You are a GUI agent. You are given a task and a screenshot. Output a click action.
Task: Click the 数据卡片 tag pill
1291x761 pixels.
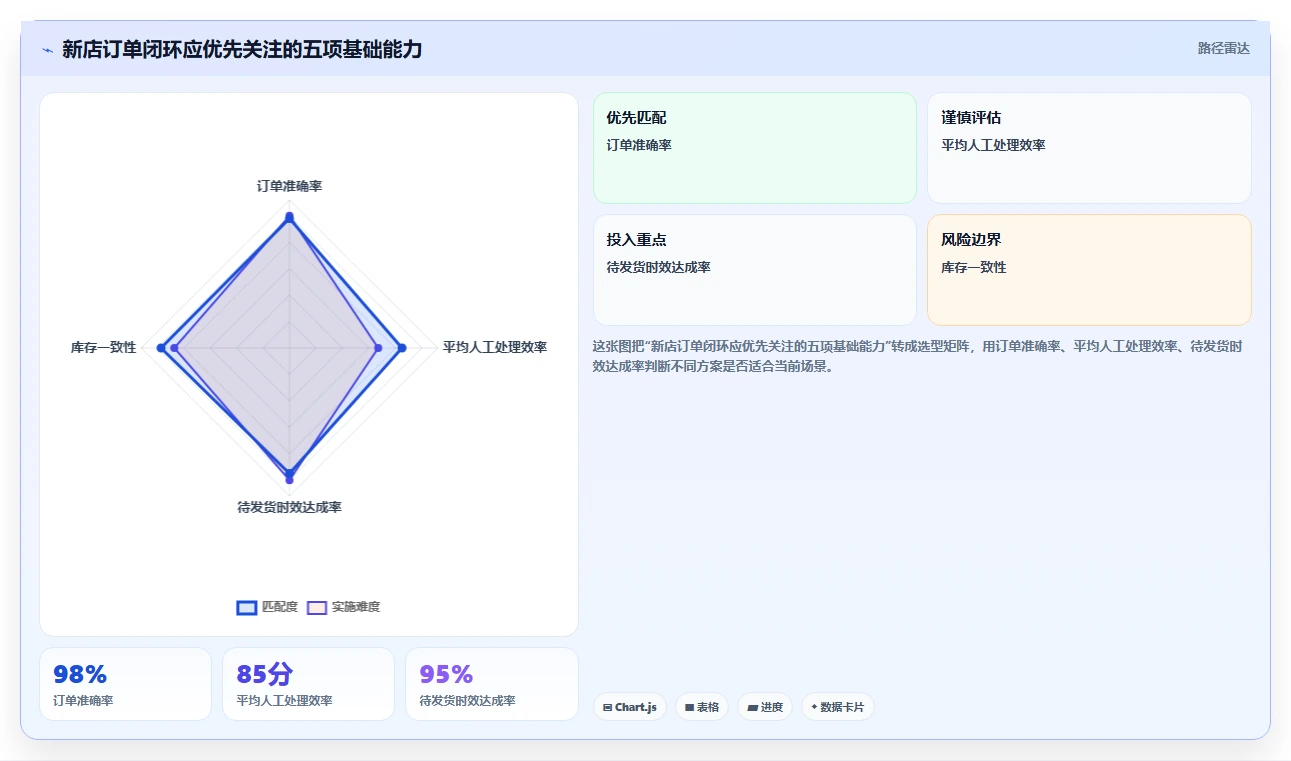coord(838,707)
